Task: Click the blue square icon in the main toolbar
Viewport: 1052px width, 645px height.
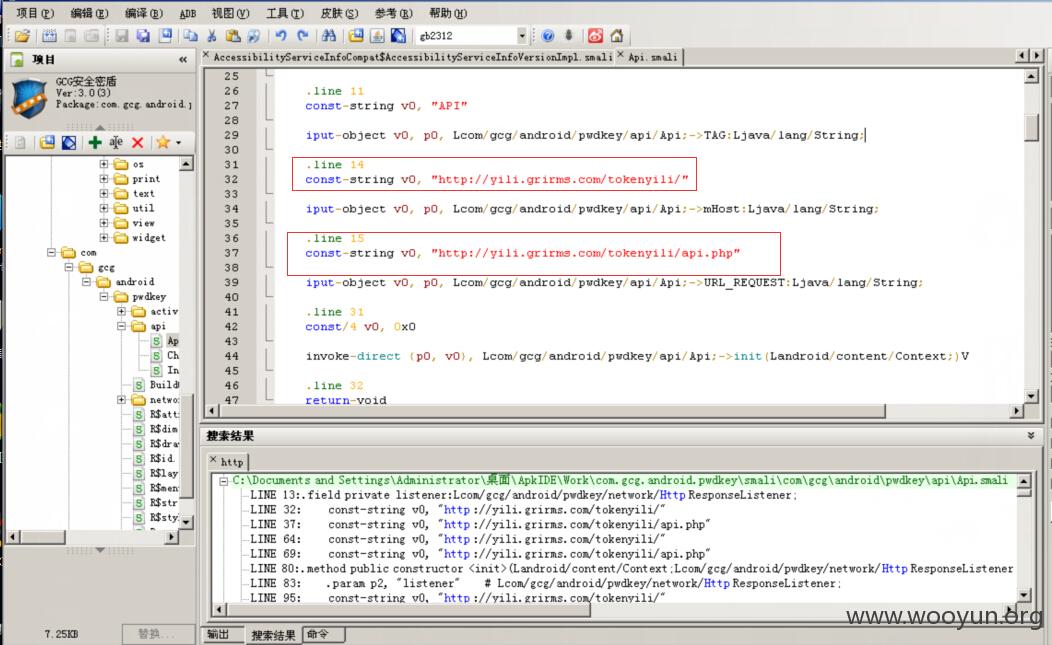Action: pyautogui.click(x=399, y=36)
